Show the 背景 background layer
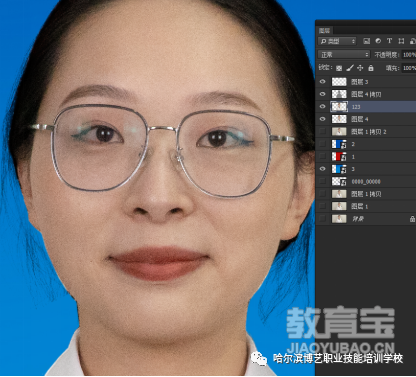Screen dimensions: 416x377 click(322, 219)
